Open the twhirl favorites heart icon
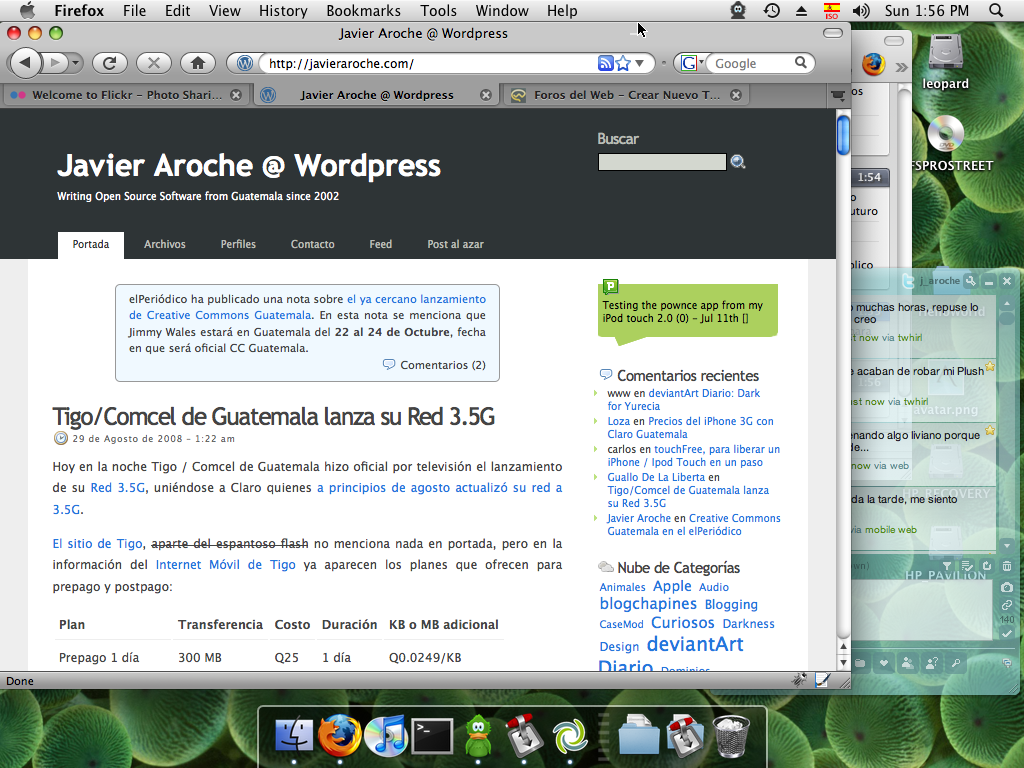The width and height of the screenshot is (1024, 768). pyautogui.click(x=884, y=663)
